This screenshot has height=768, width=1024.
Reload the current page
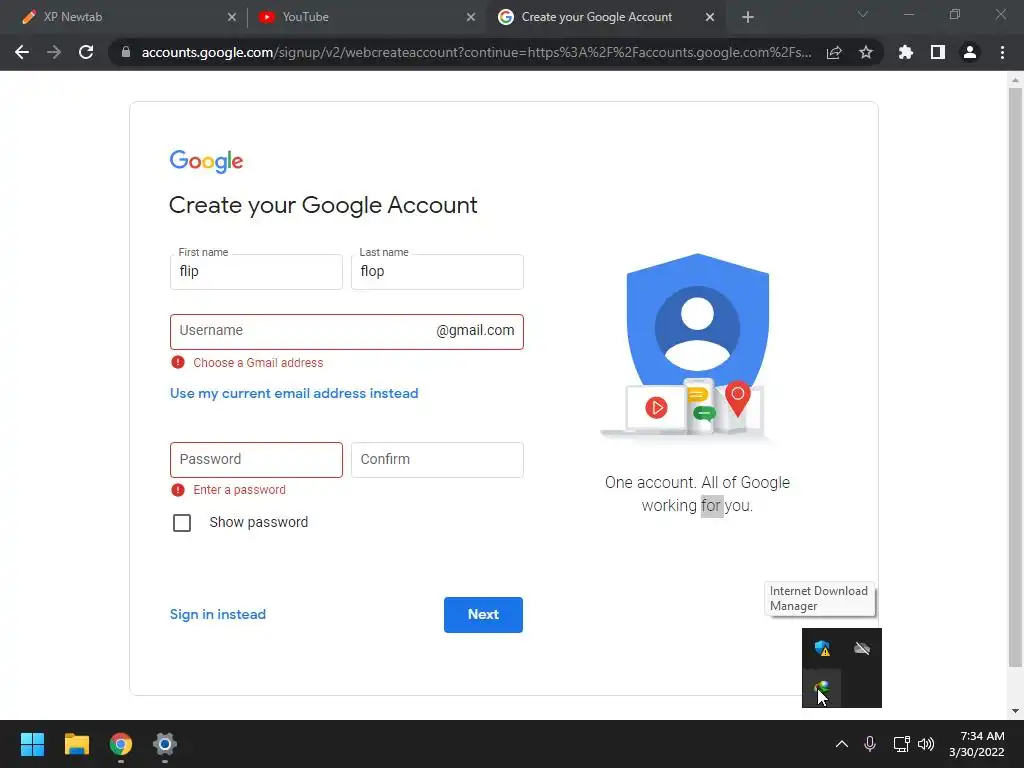coord(86,52)
